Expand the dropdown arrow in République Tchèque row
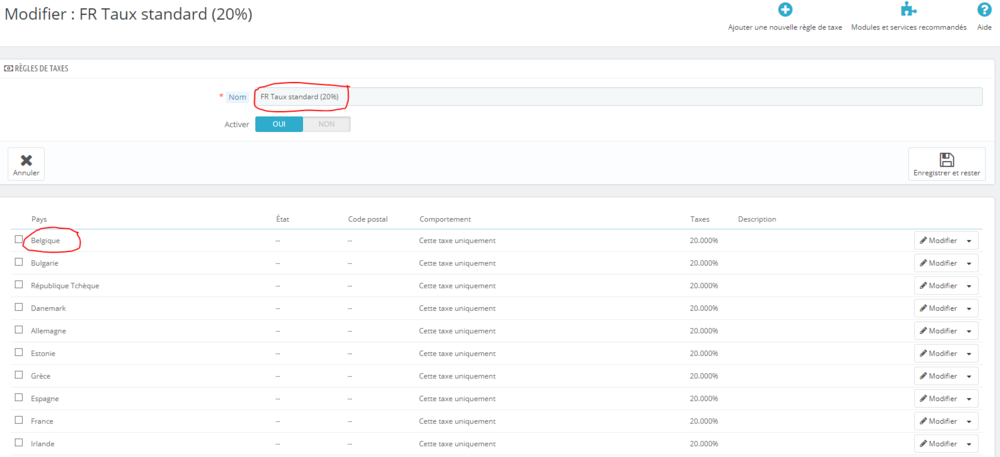The height and width of the screenshot is (457, 1000). point(970,286)
